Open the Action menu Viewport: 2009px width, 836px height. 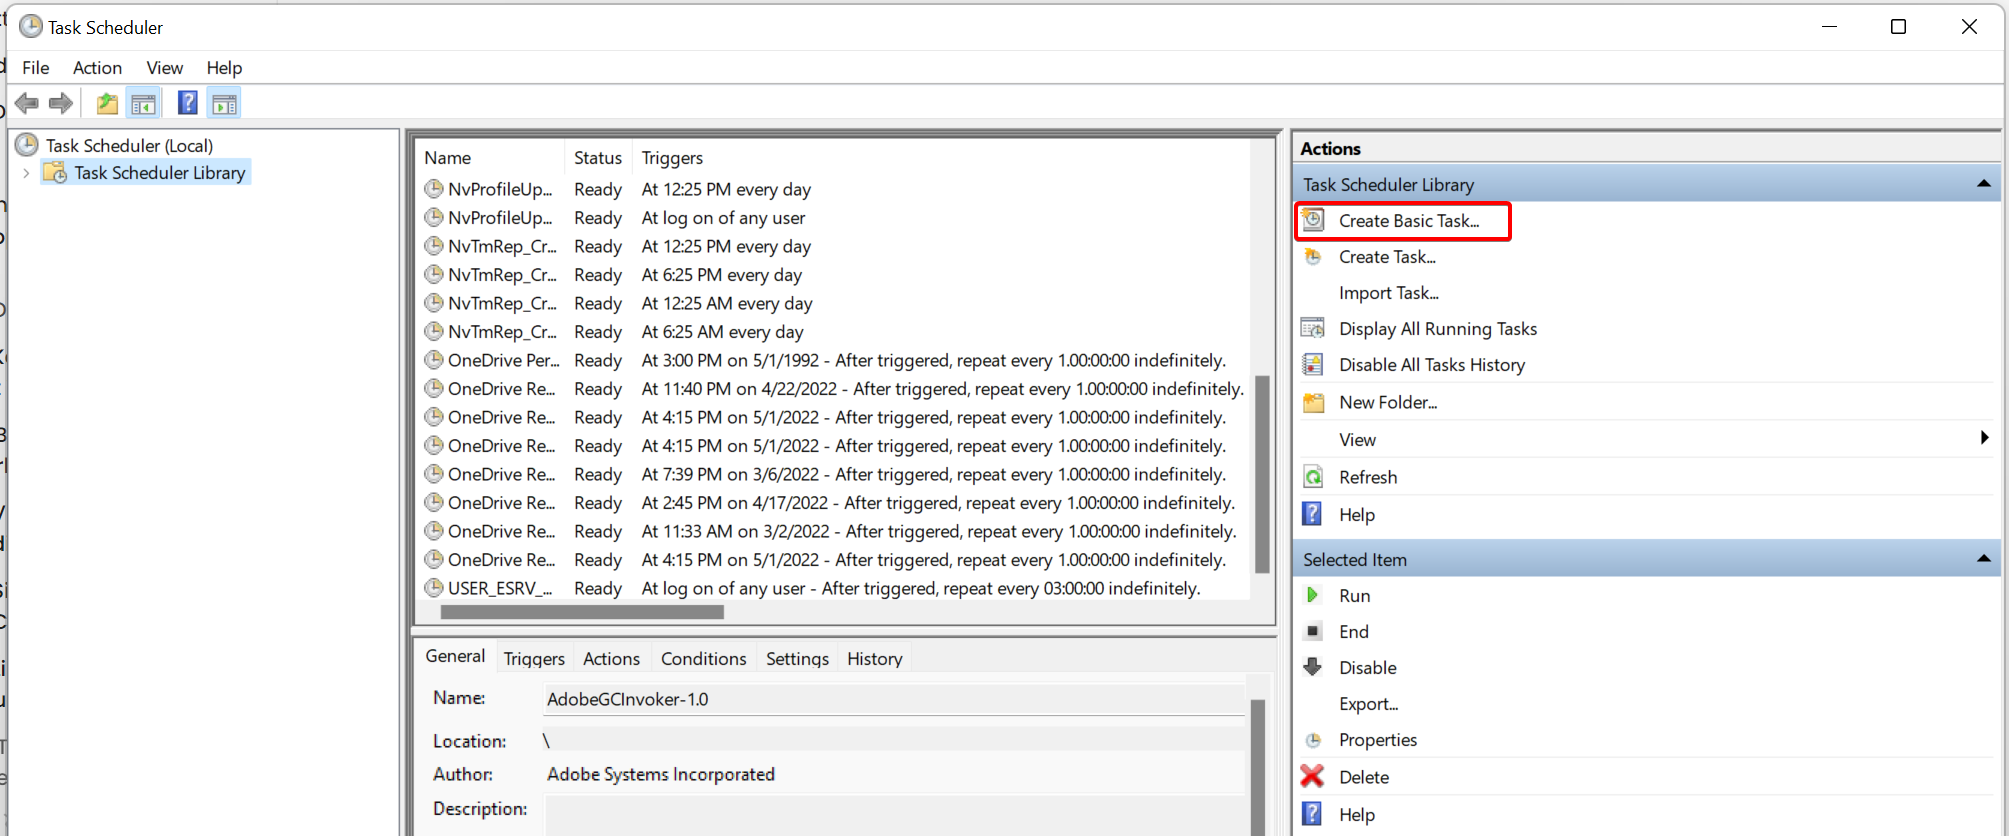[97, 68]
